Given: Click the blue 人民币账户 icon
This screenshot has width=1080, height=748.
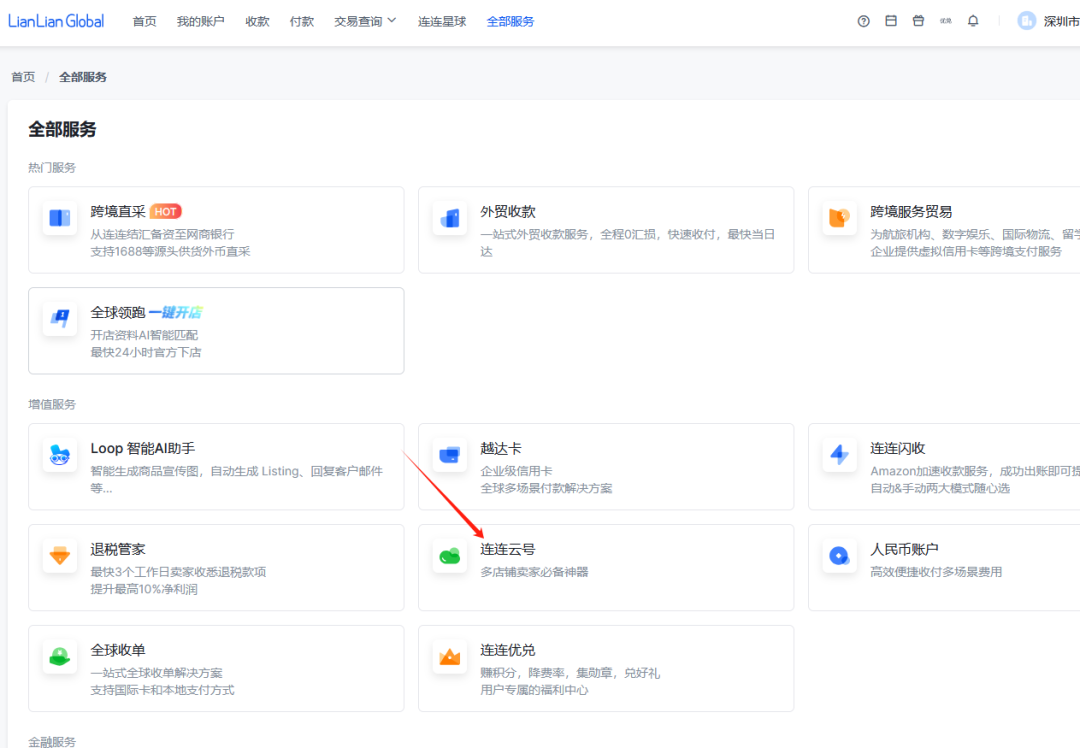Looking at the screenshot, I should pyautogui.click(x=840, y=556).
